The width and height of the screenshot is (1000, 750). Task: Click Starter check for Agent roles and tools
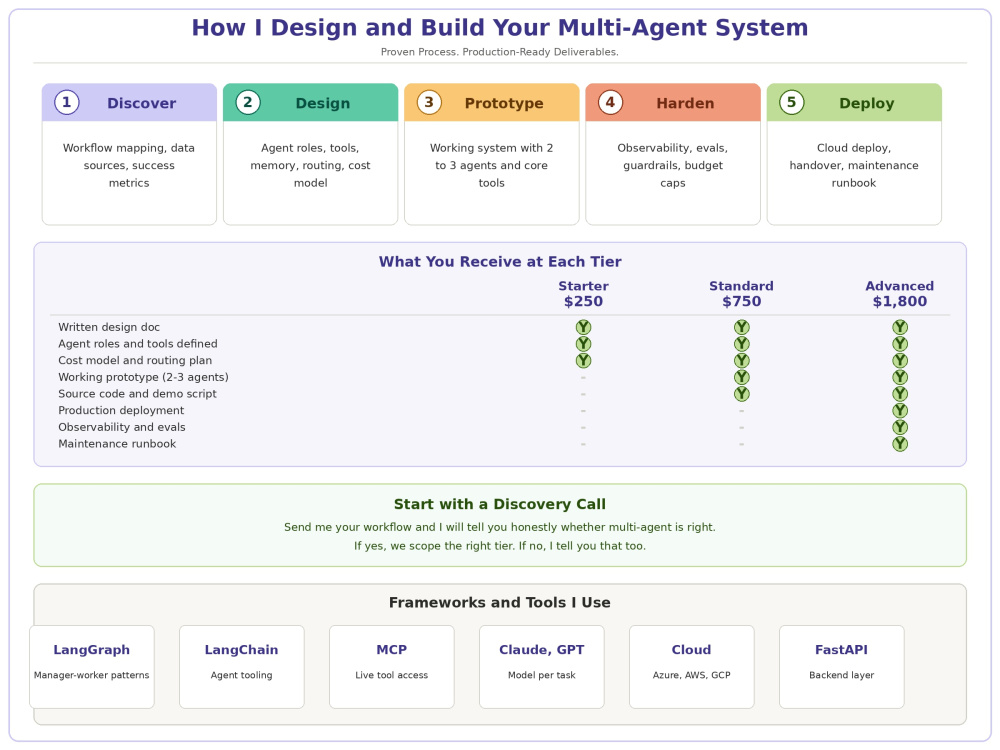(584, 344)
